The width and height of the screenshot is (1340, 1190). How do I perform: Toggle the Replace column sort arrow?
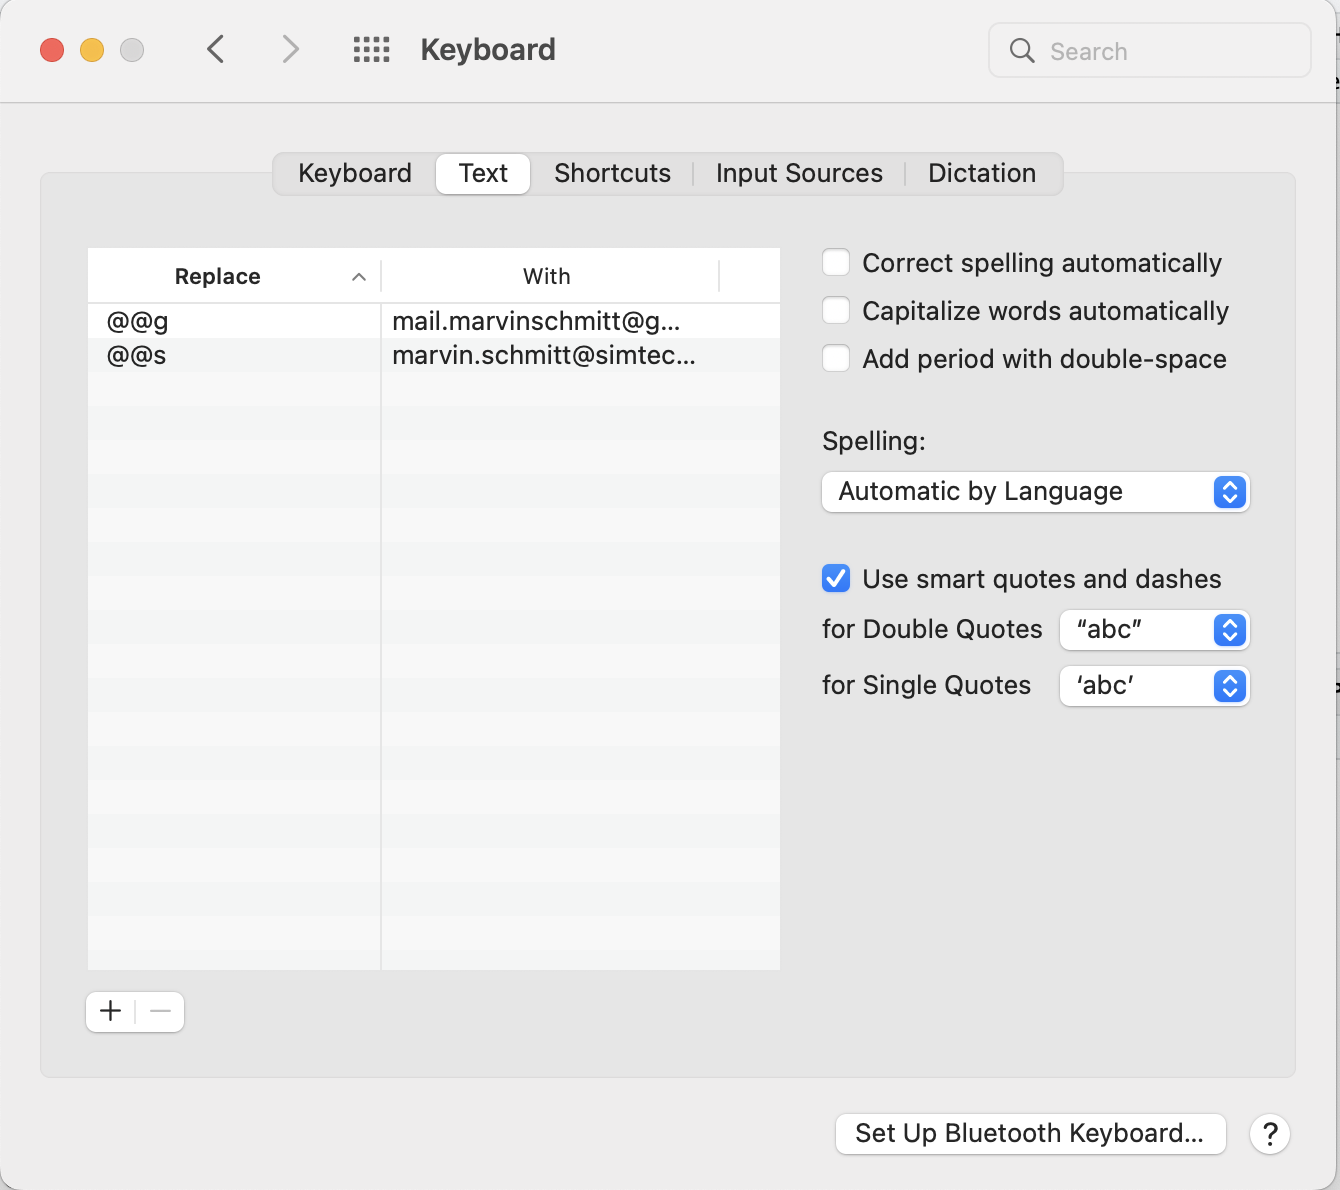tap(359, 277)
